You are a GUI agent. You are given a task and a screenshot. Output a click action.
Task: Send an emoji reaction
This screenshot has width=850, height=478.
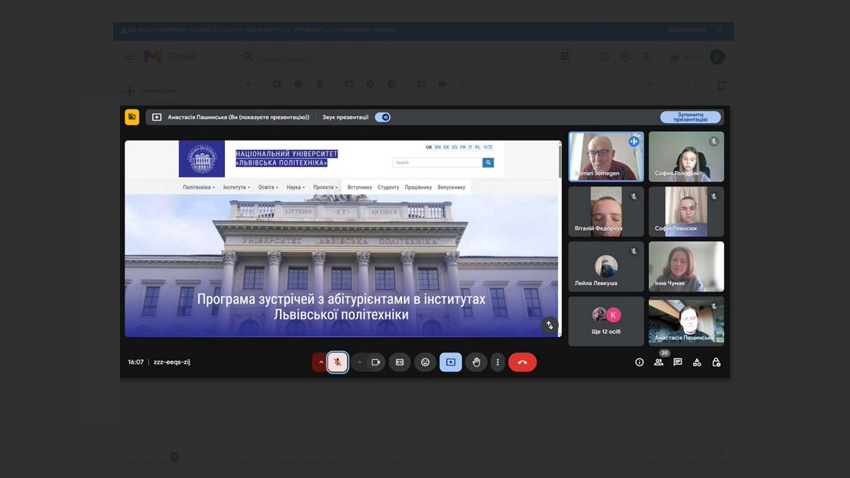425,362
